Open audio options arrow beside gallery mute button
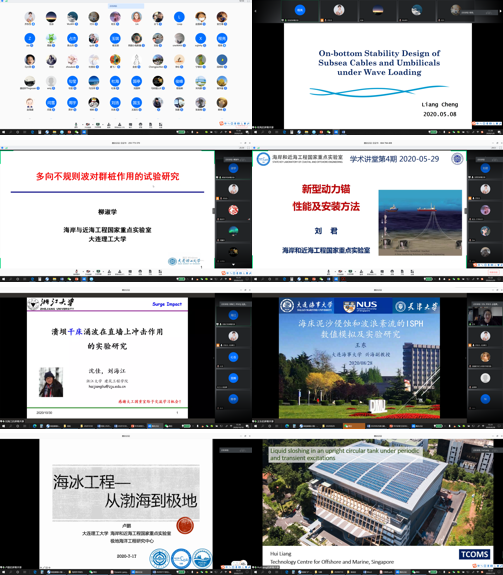 tap(82, 124)
